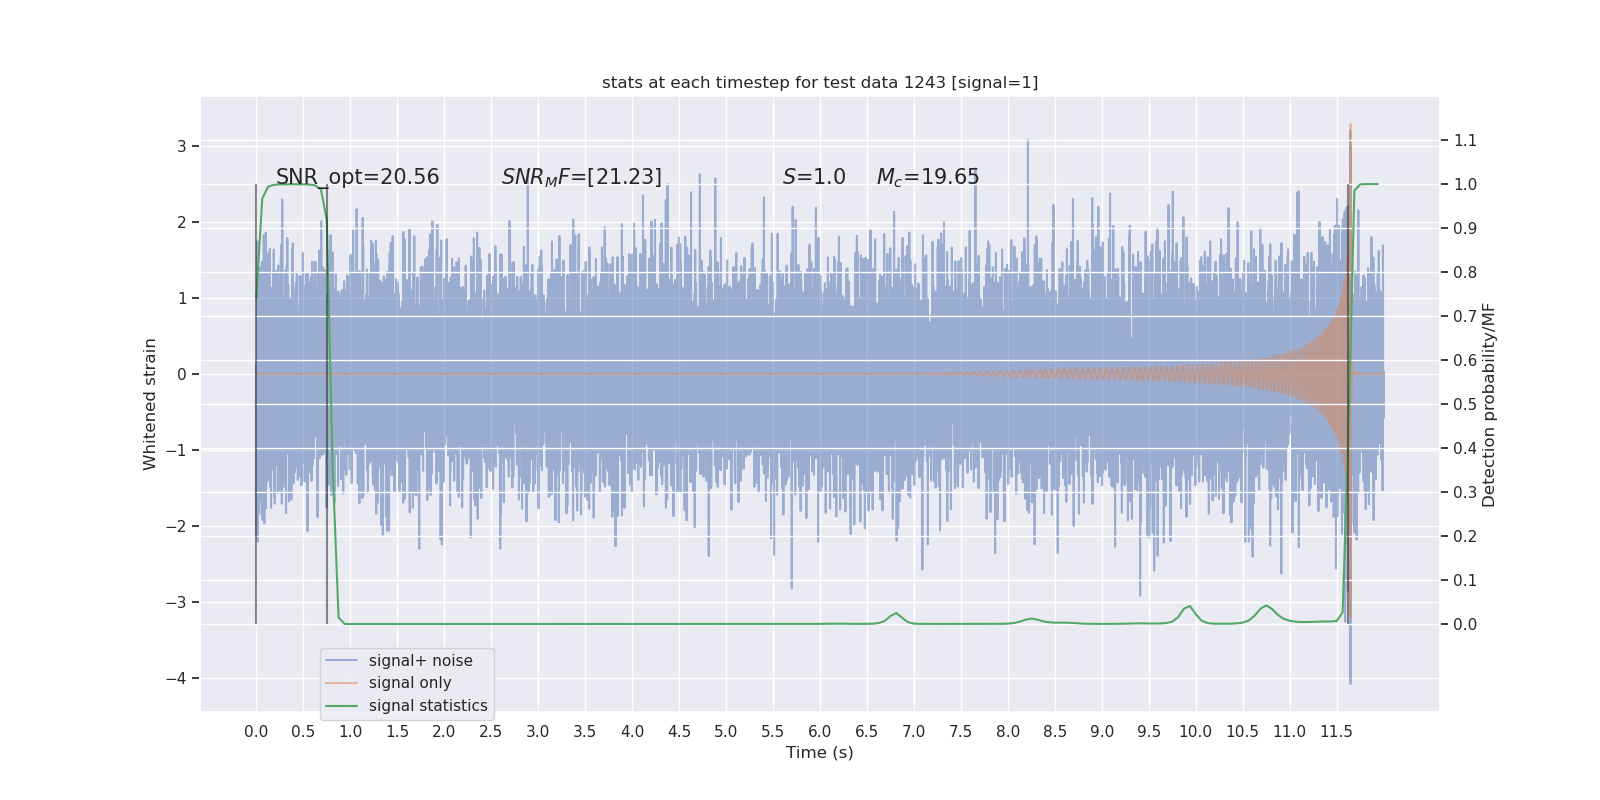Screen dimensions: 1600x800
Task: Click the 1.0 tick on the probability axis
Action: [1465, 184]
